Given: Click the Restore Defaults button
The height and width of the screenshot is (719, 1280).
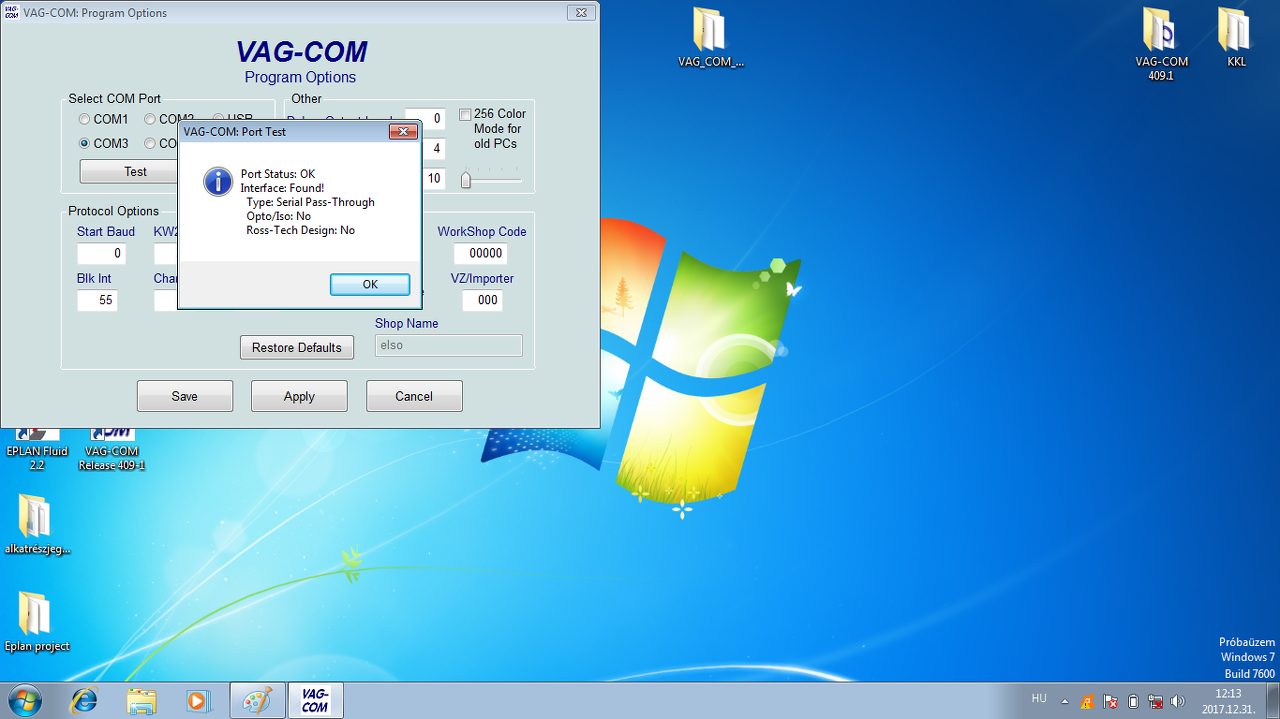Looking at the screenshot, I should pos(297,347).
